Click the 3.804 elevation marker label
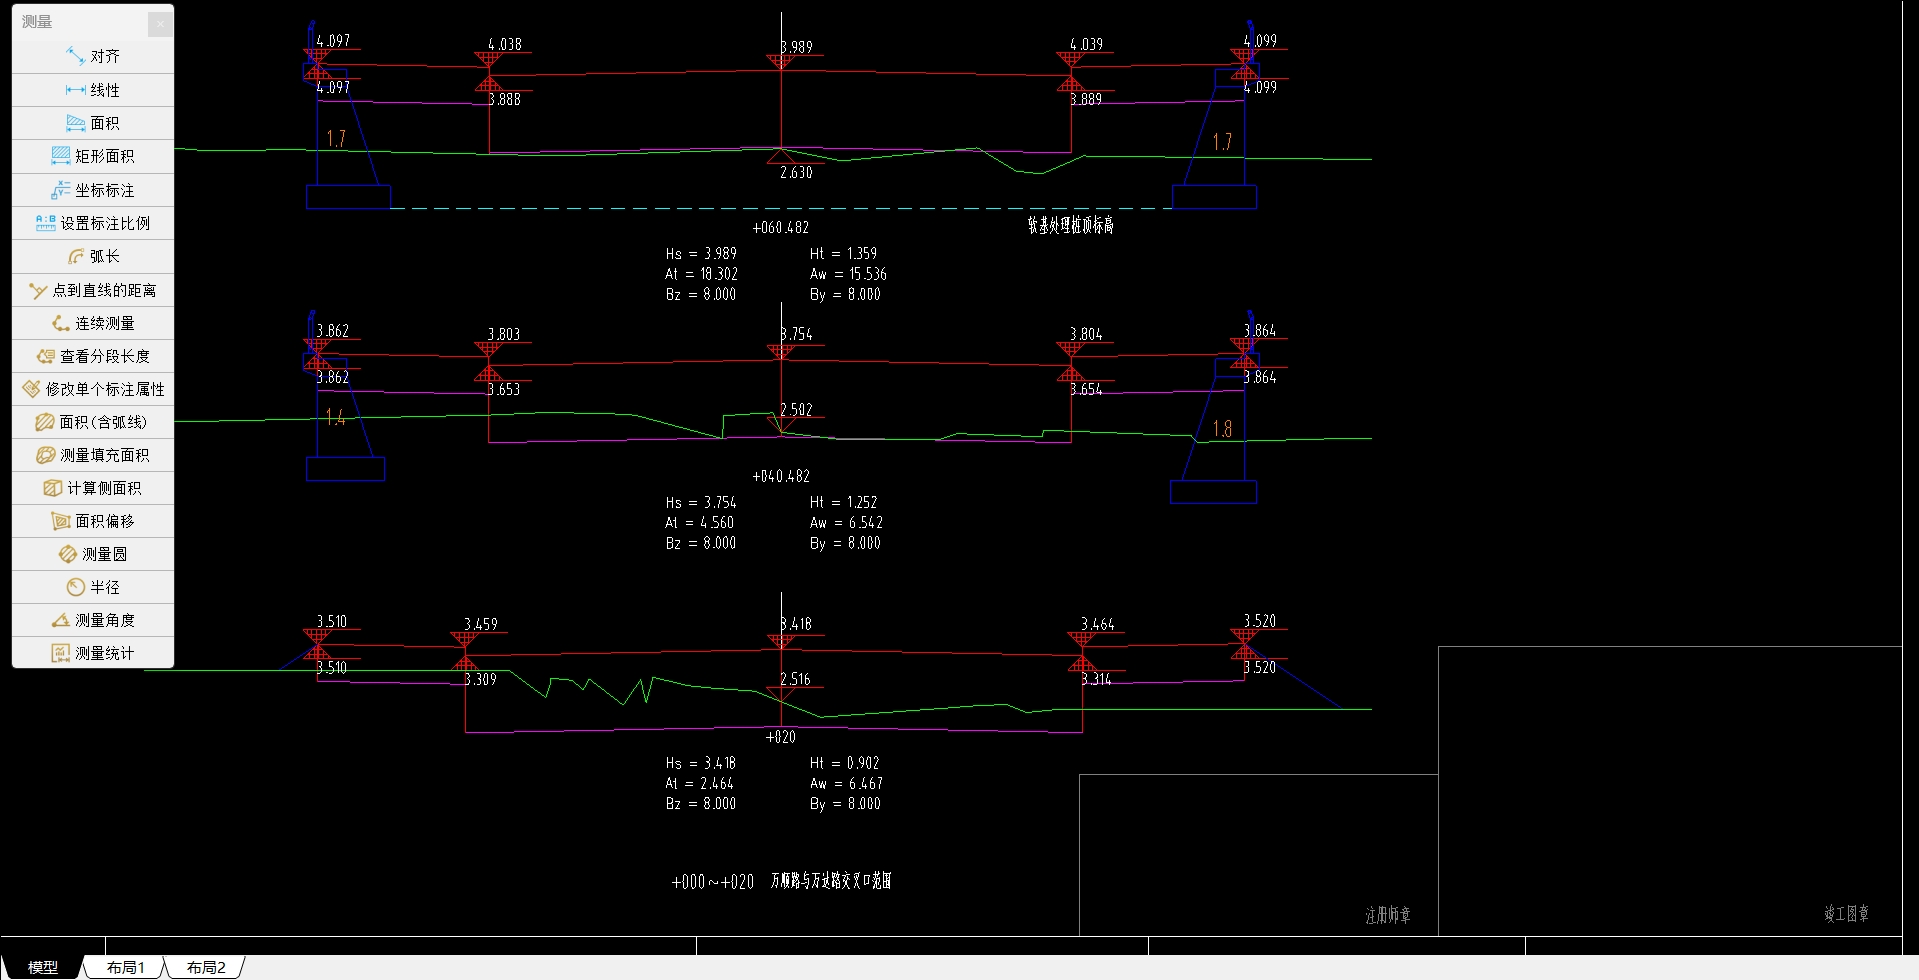The height and width of the screenshot is (980, 1919). click(x=1086, y=334)
